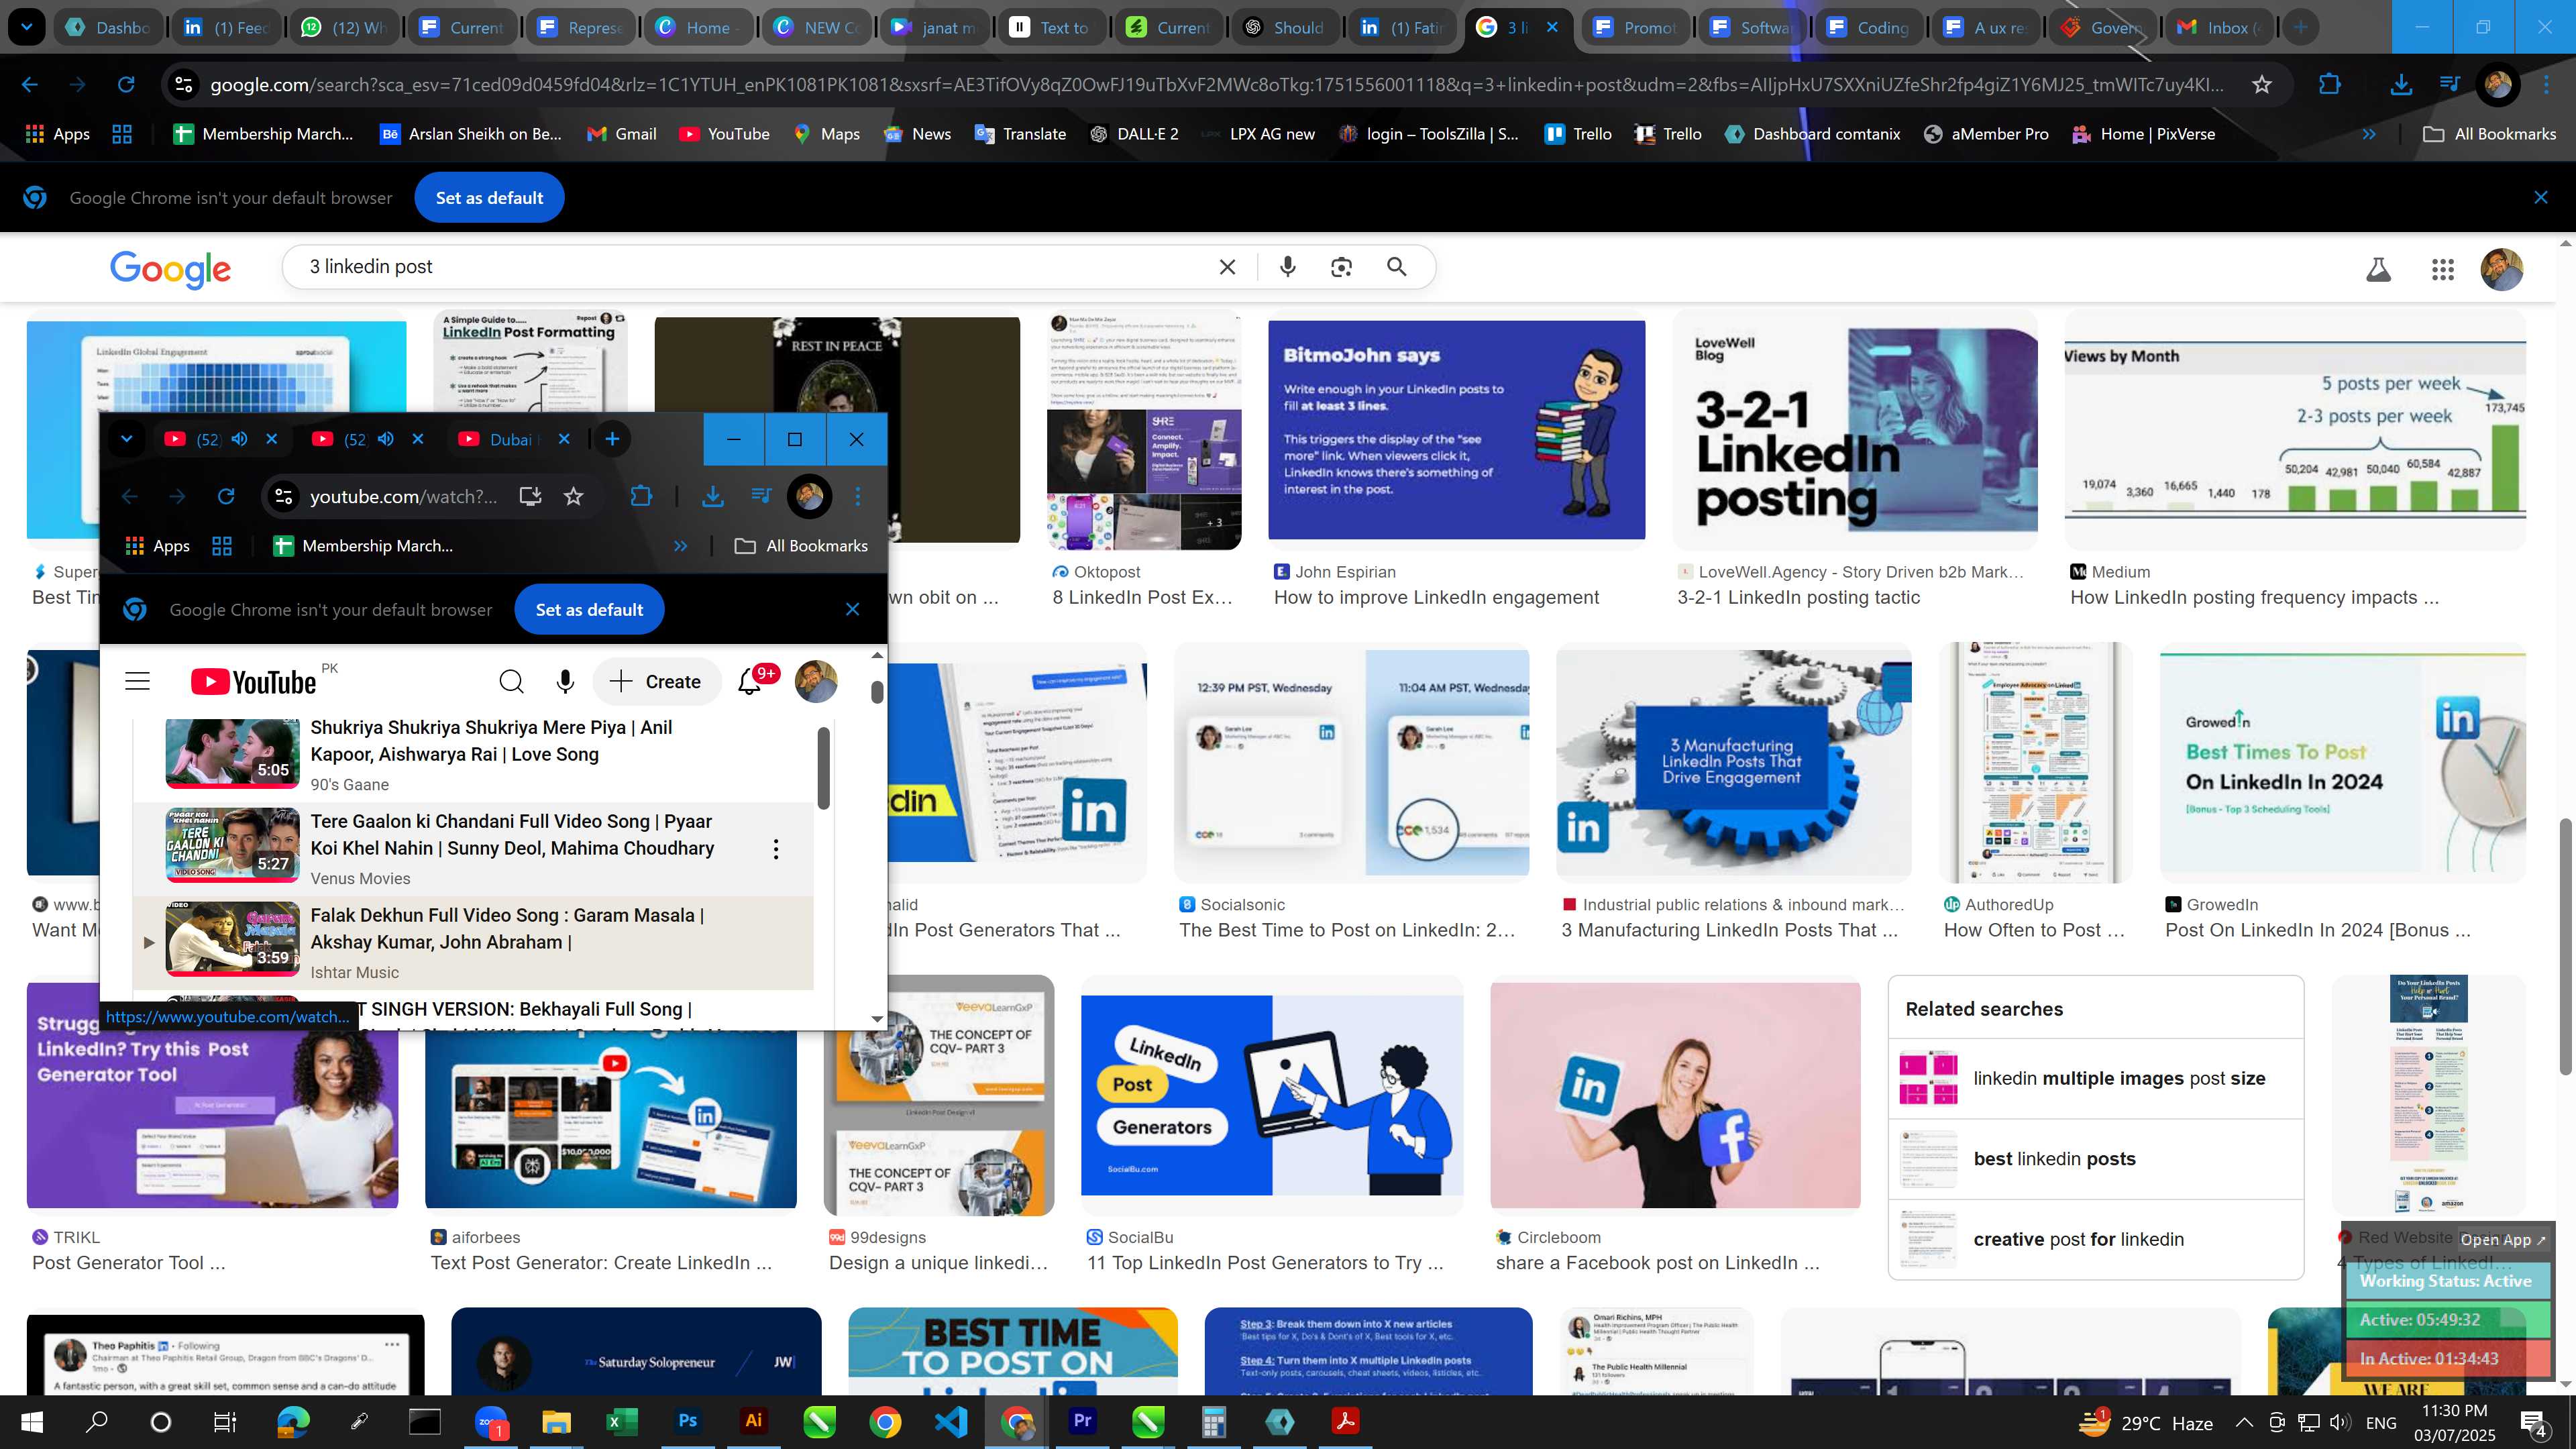Switch to the Should tab
The width and height of the screenshot is (2576, 1449).
1285,28
